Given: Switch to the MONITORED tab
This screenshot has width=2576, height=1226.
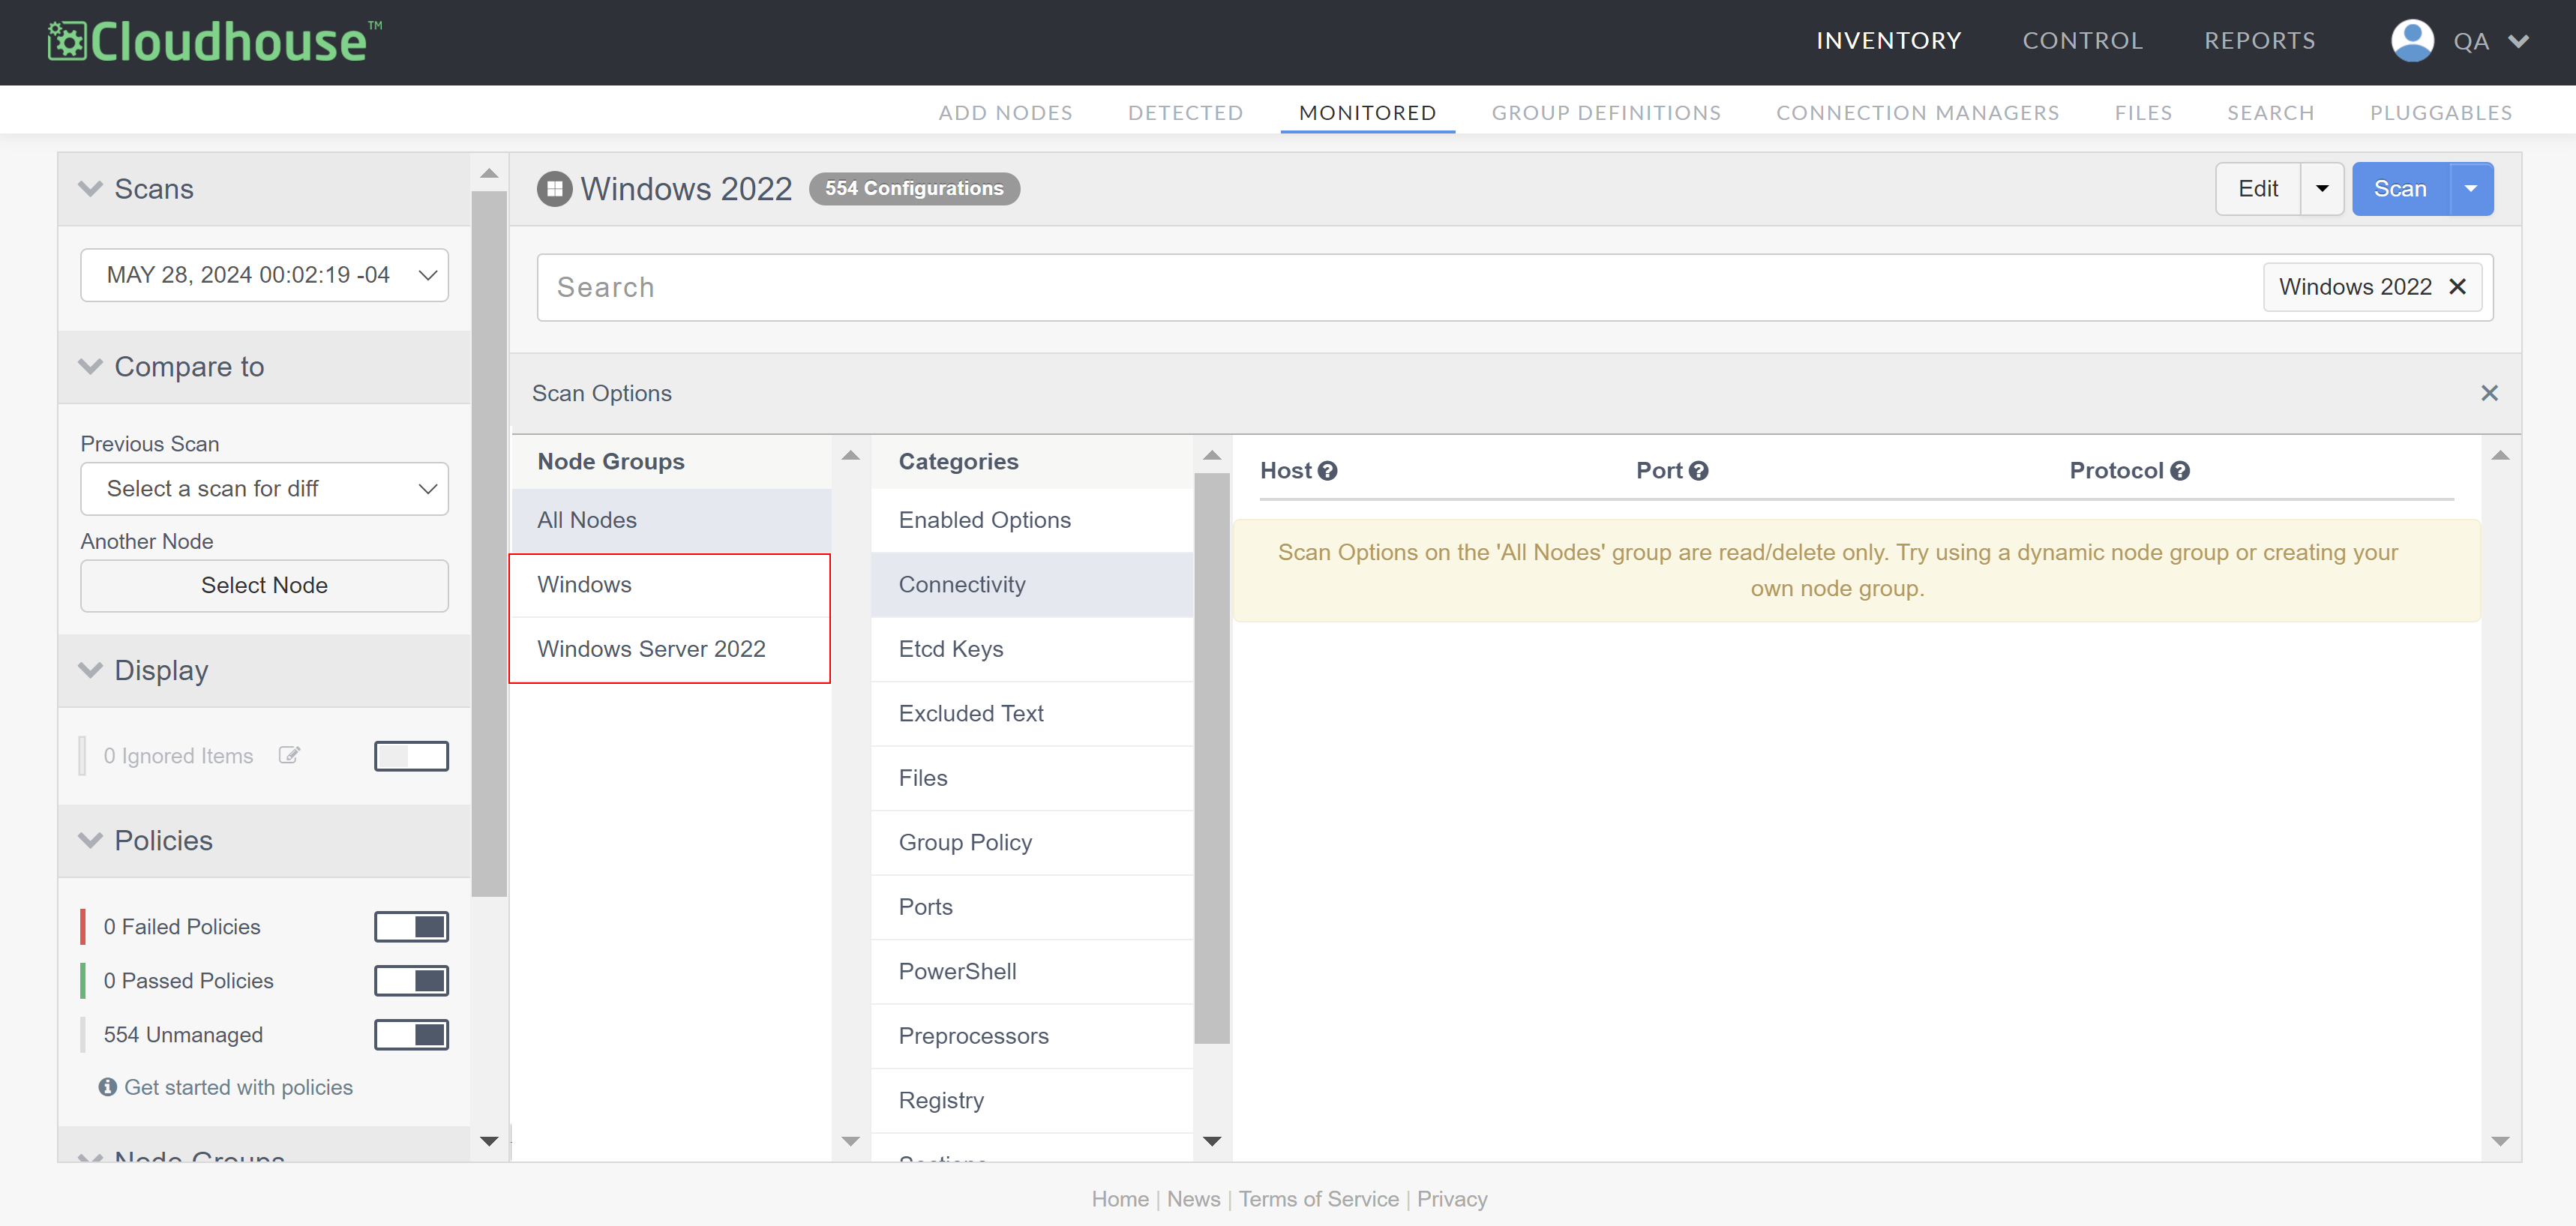Looking at the screenshot, I should click(x=1367, y=113).
